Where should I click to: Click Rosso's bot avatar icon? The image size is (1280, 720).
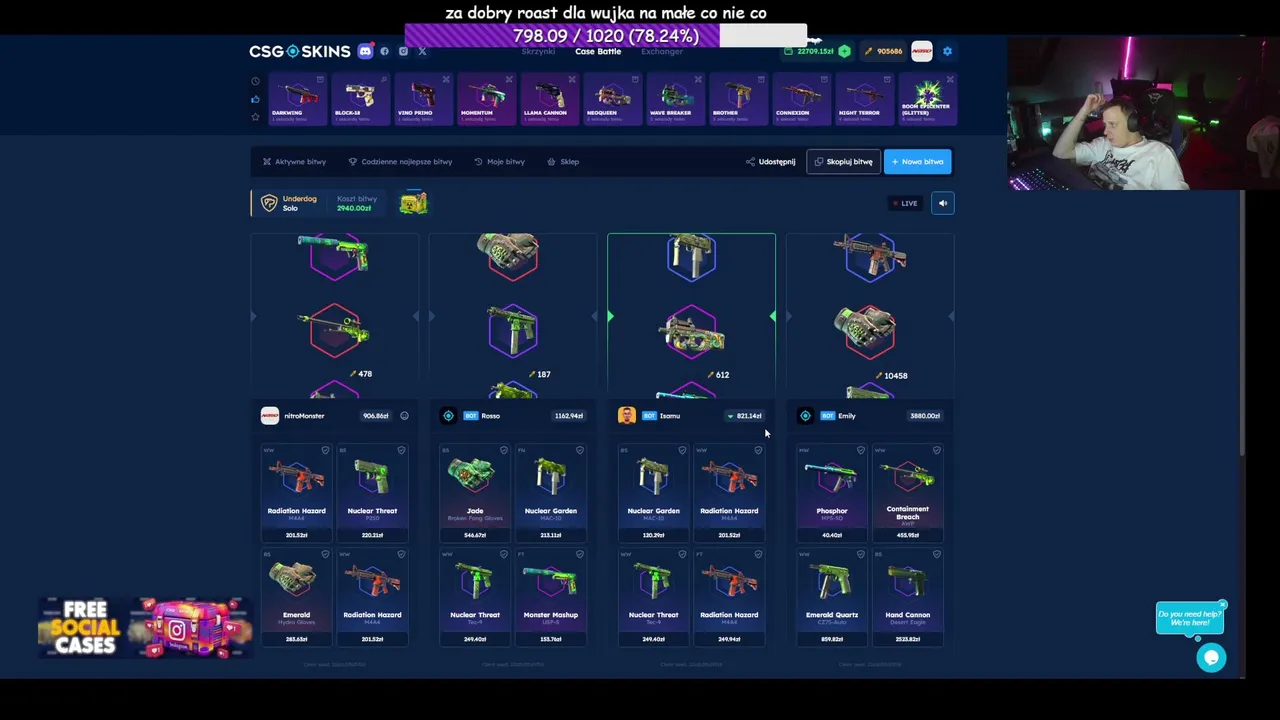point(448,415)
